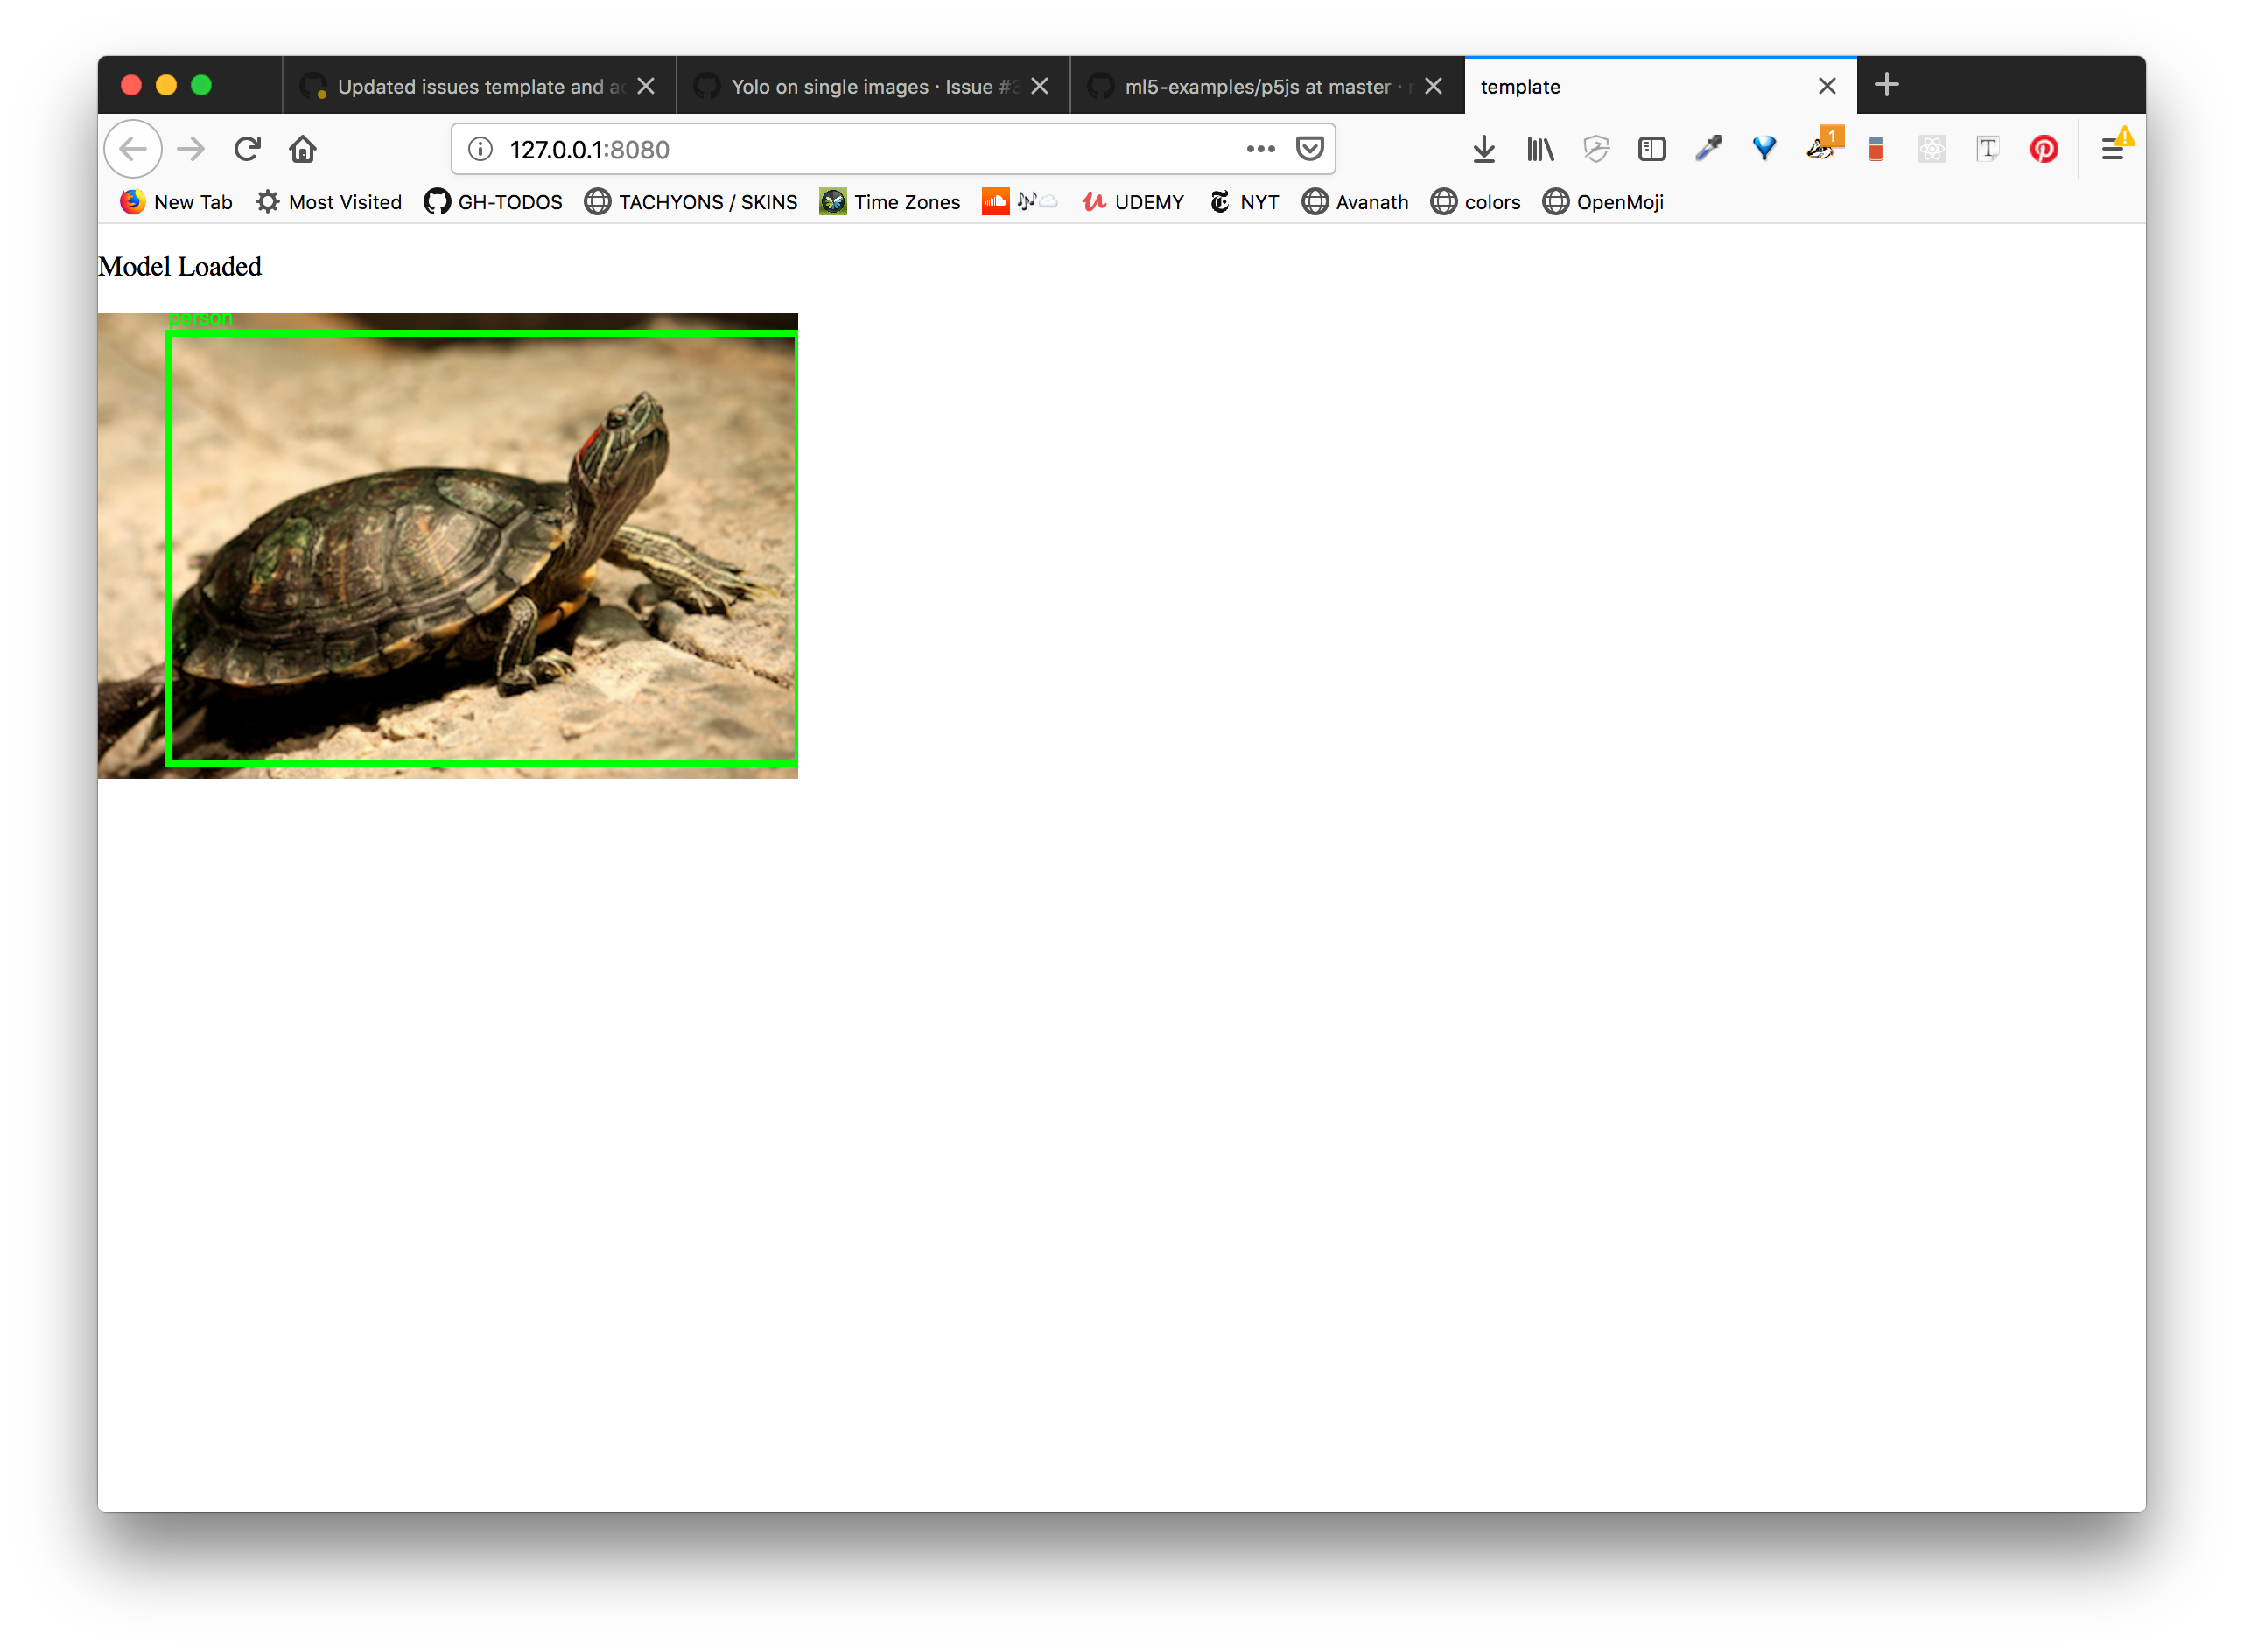Visit the UDEMY bookmark
The height and width of the screenshot is (1652, 2244).
point(1133,201)
